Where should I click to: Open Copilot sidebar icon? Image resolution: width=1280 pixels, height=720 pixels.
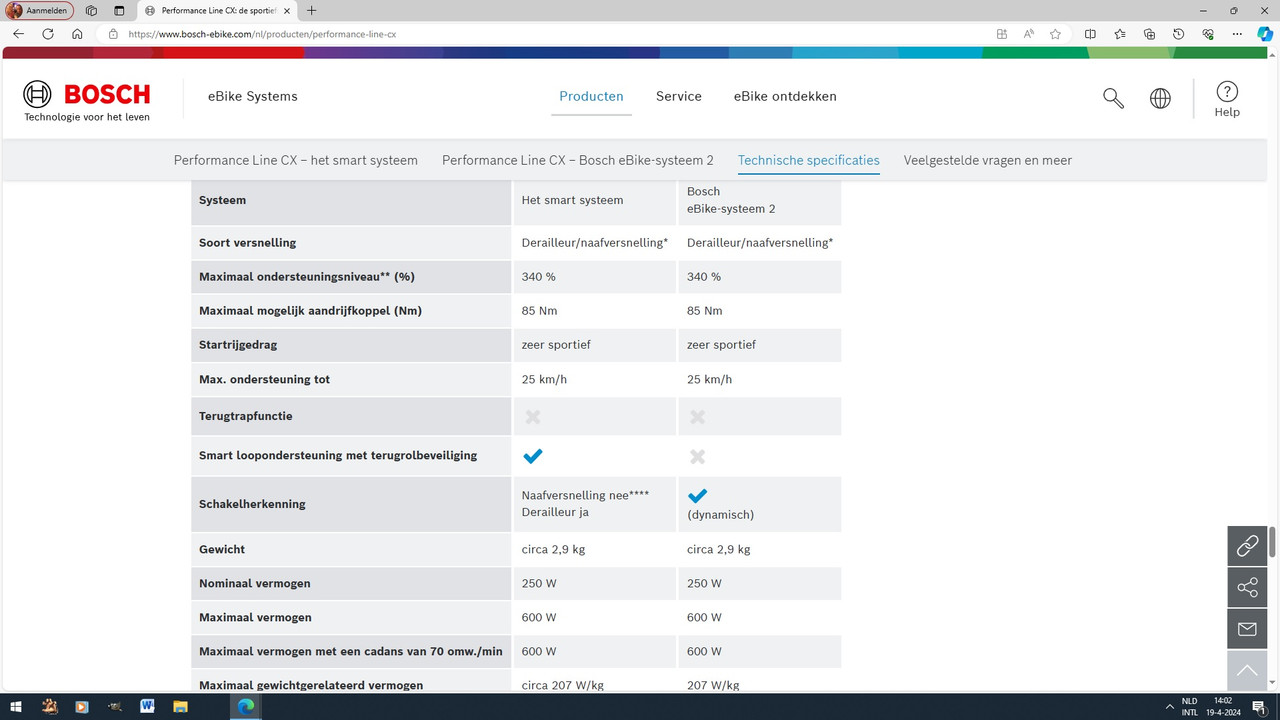[x=1265, y=33]
